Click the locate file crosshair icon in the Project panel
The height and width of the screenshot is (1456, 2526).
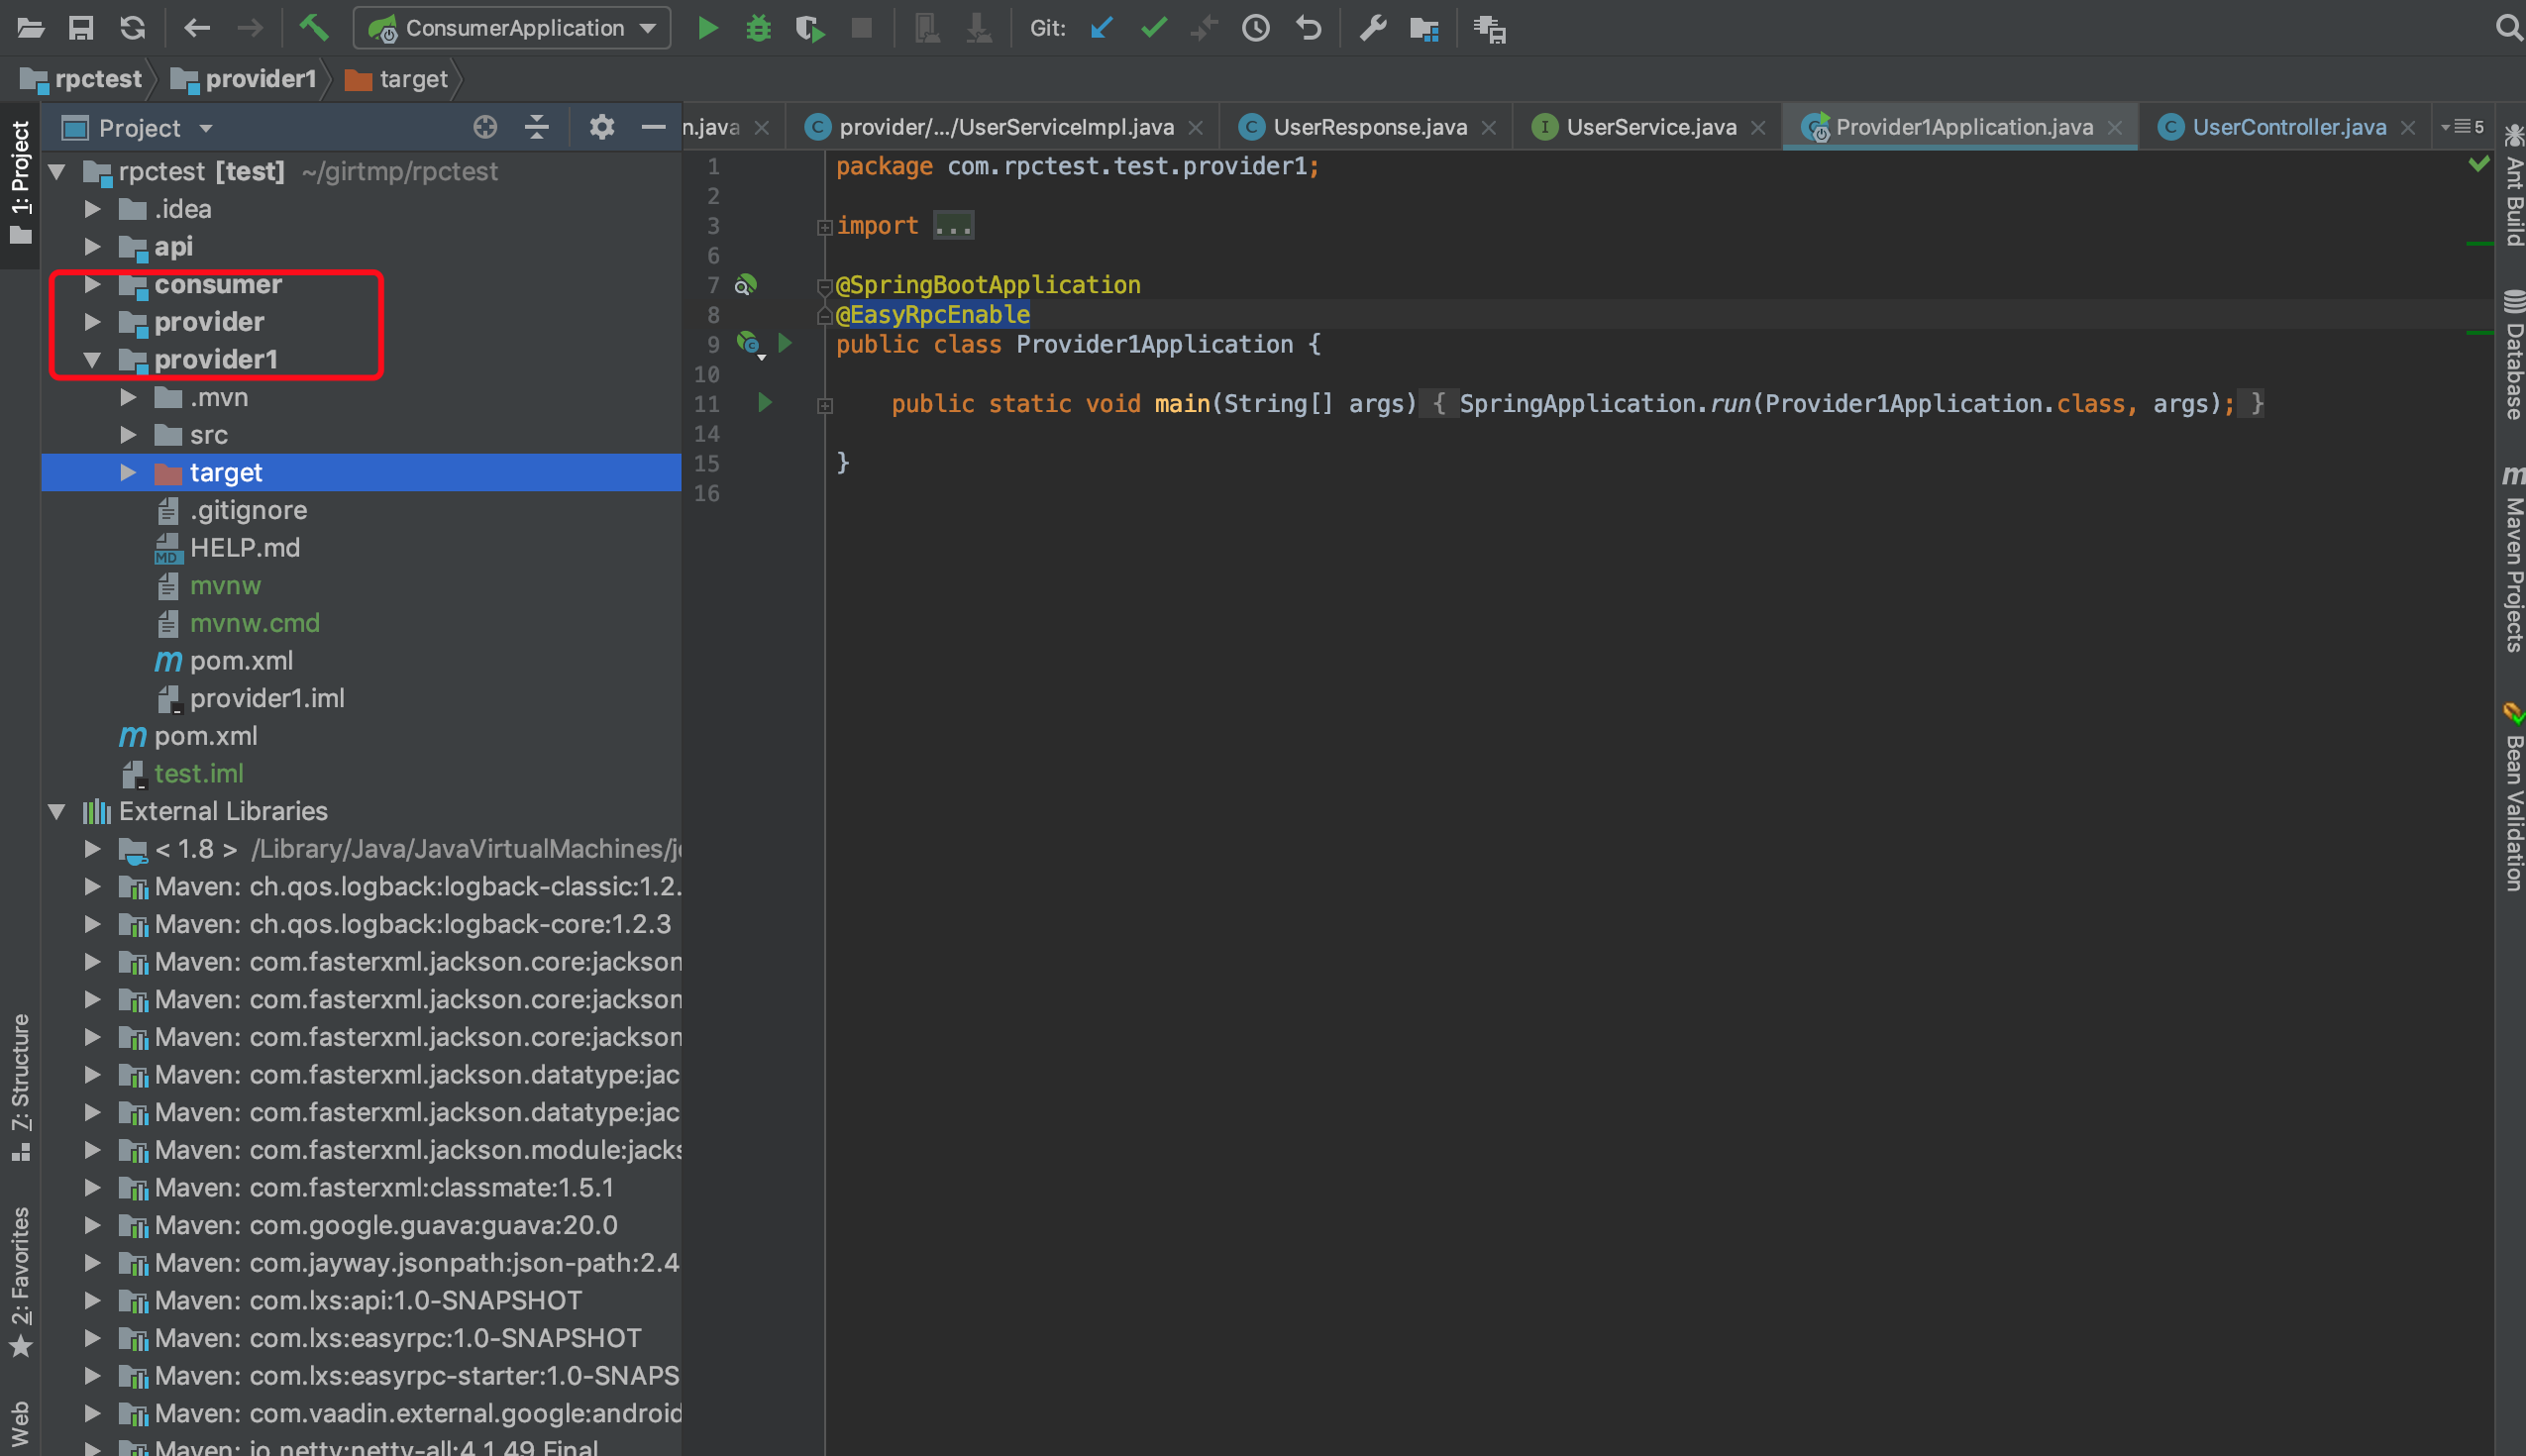pyautogui.click(x=485, y=127)
